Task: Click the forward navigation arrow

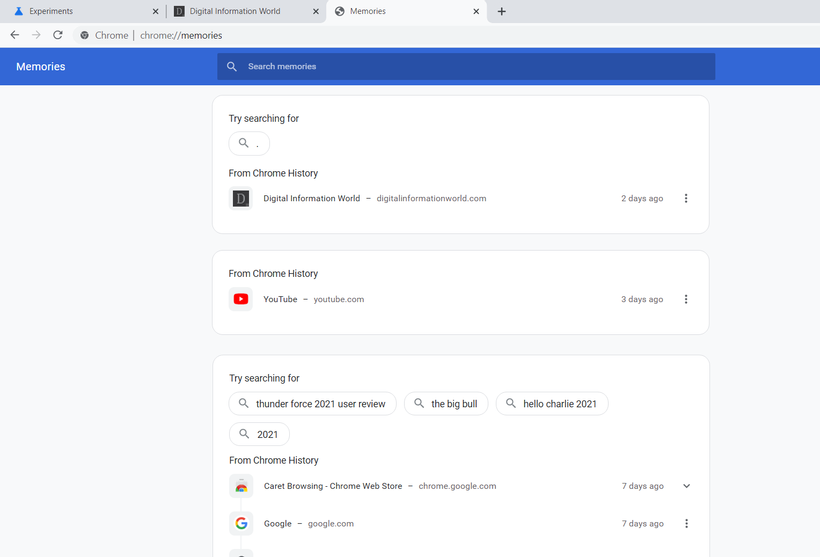Action: 36,35
